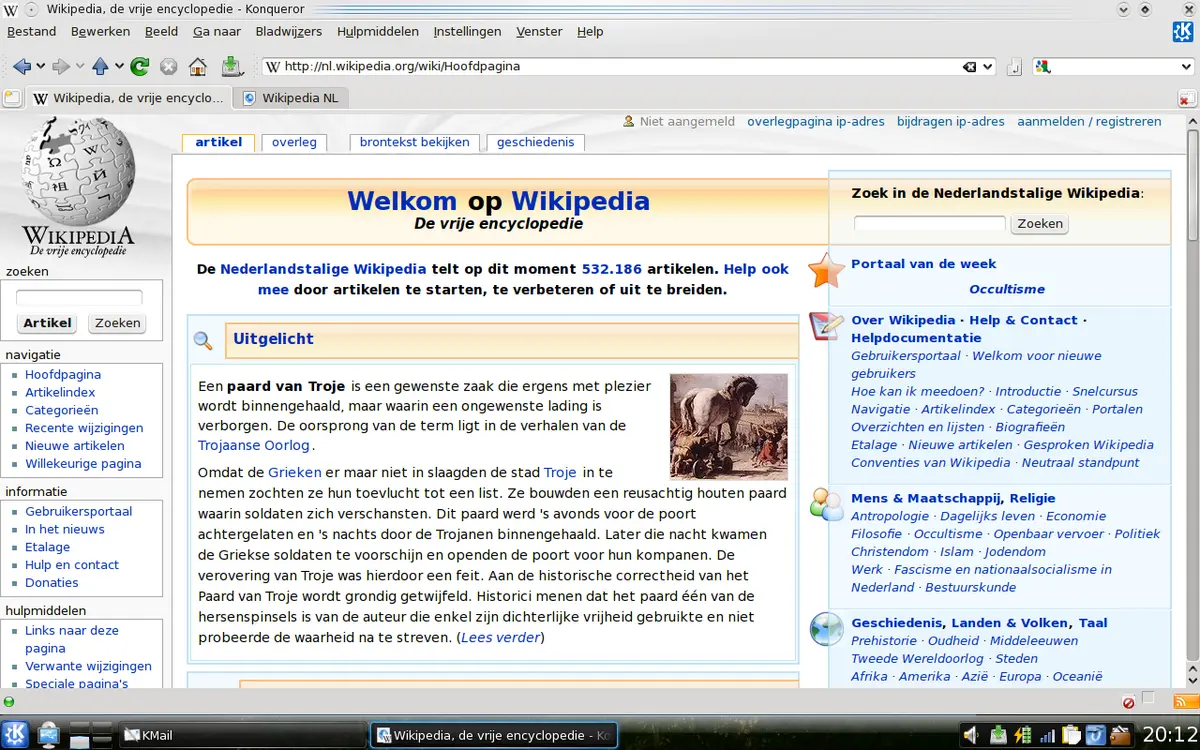Clear the location bar with the eraser icon
This screenshot has width=1200, height=750.
(x=969, y=67)
